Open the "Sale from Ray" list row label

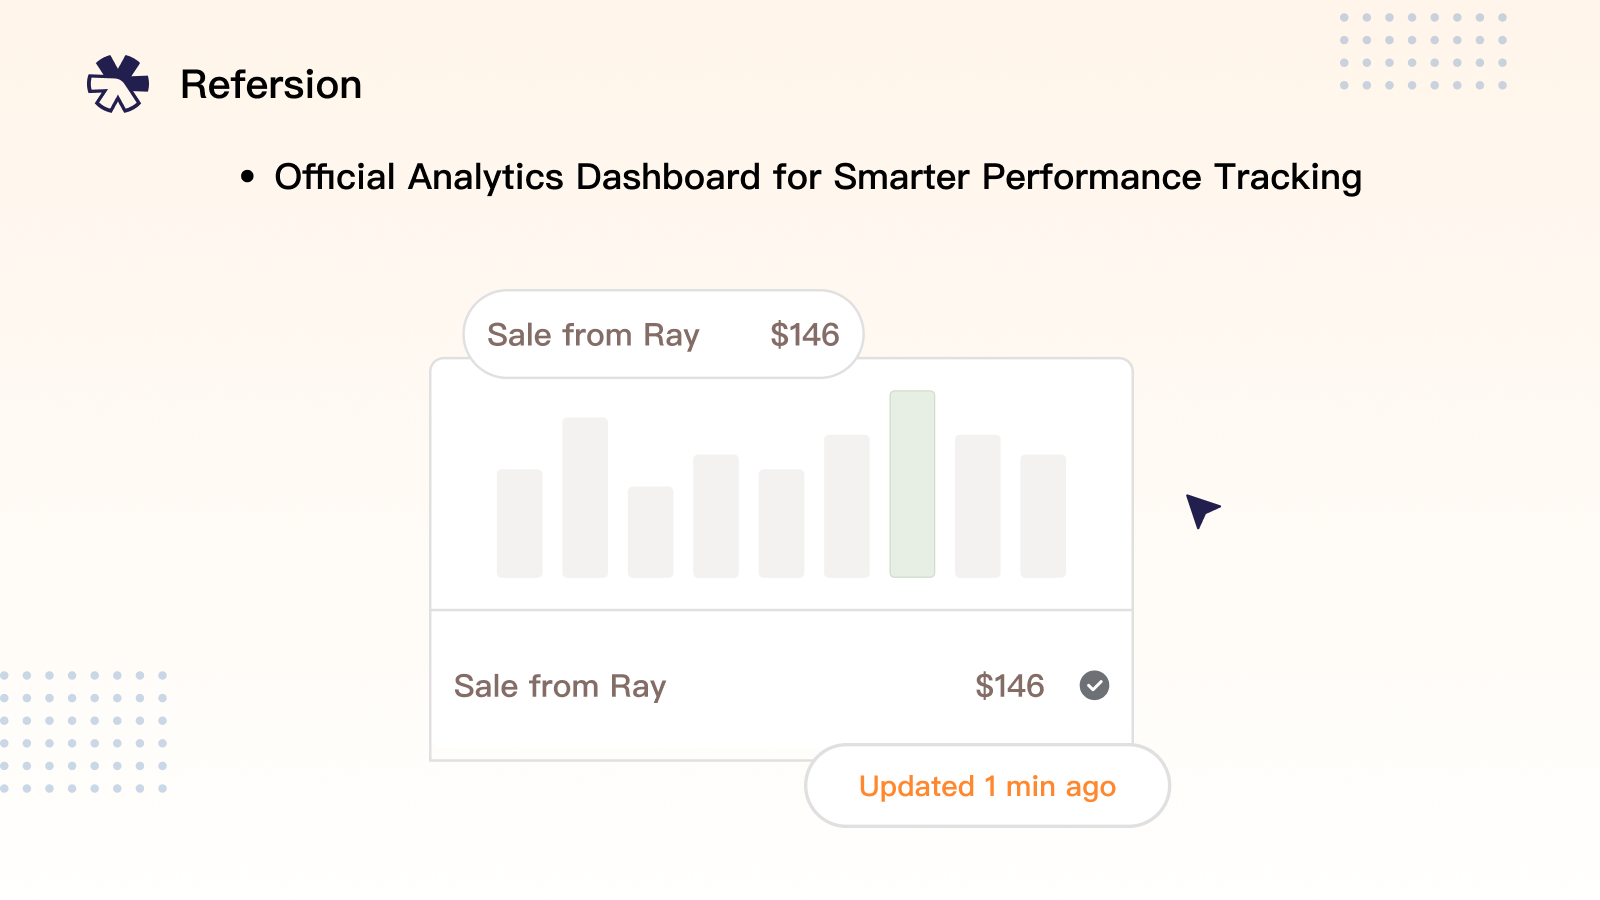[x=560, y=686]
